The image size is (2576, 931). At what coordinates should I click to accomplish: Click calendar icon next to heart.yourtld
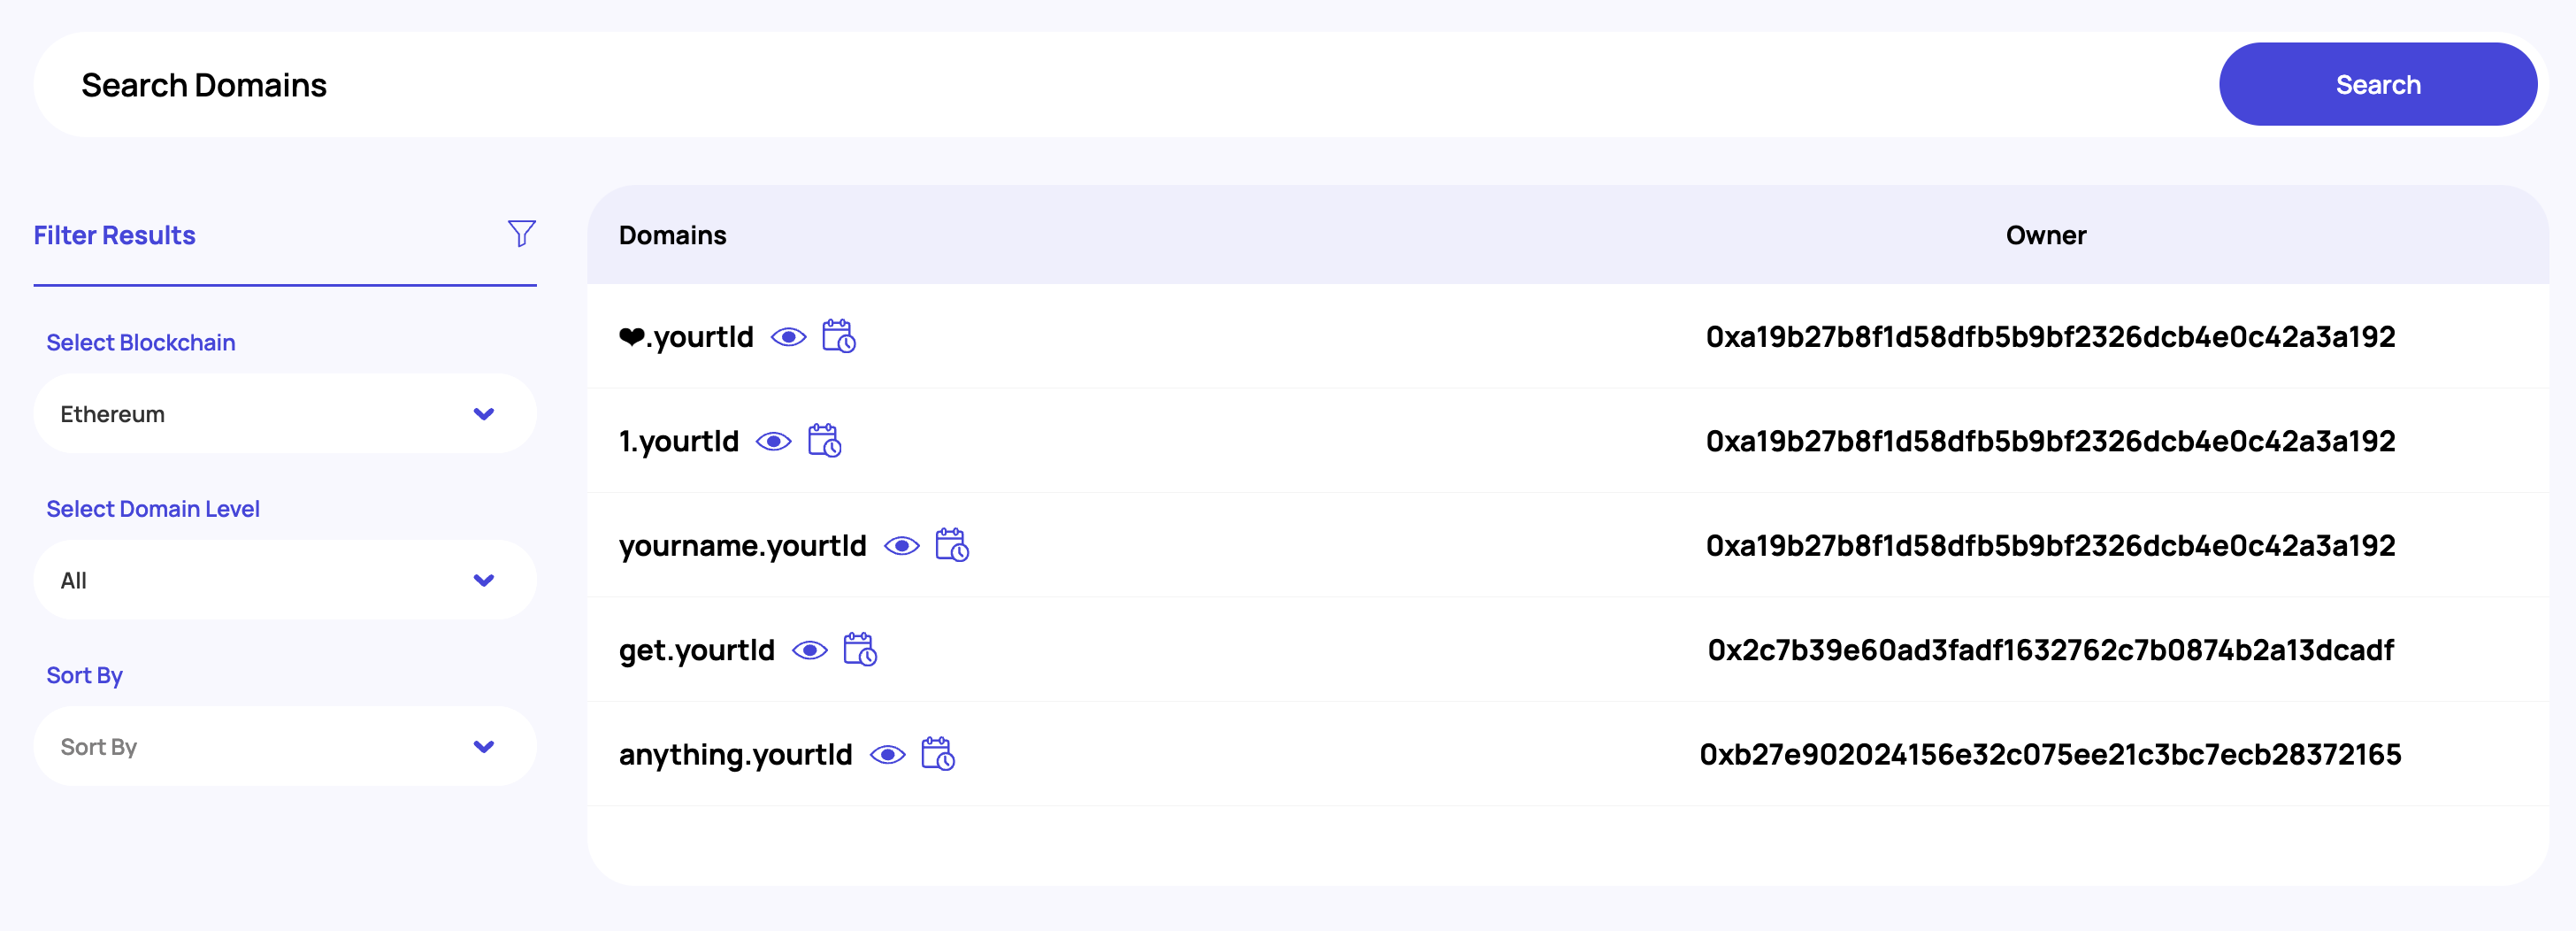[838, 337]
